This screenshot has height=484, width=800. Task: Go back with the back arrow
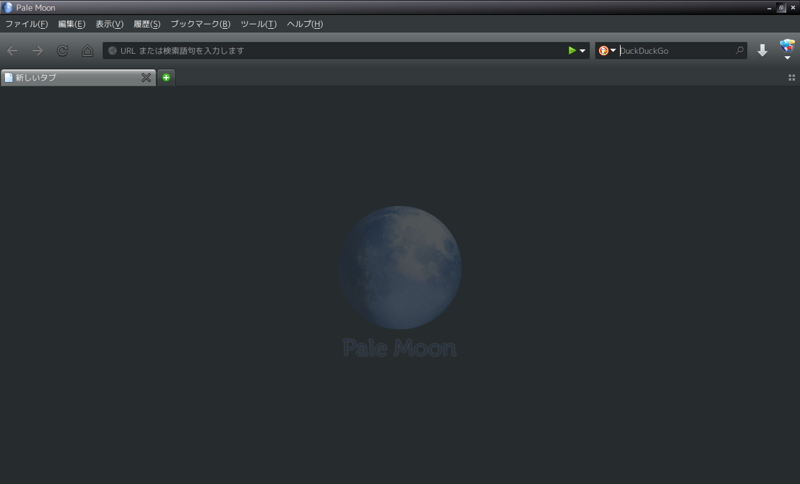12,50
